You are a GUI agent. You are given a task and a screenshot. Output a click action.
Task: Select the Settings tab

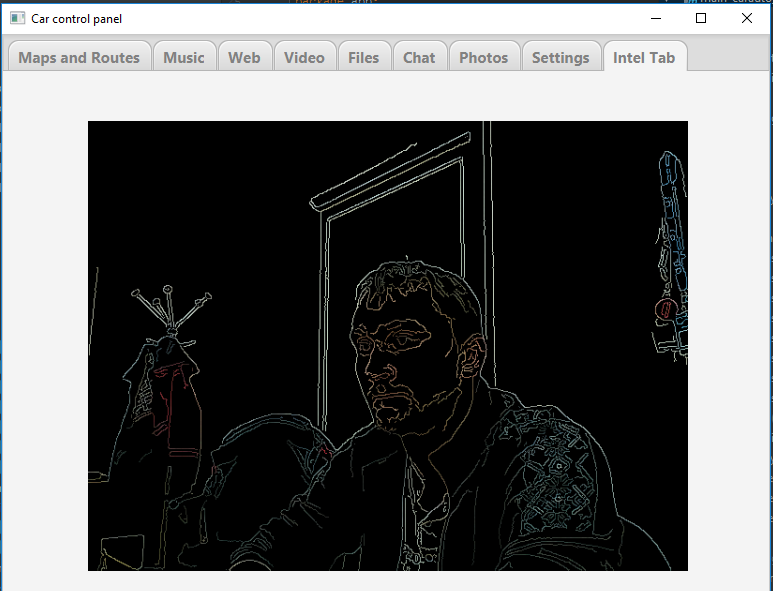pos(561,57)
